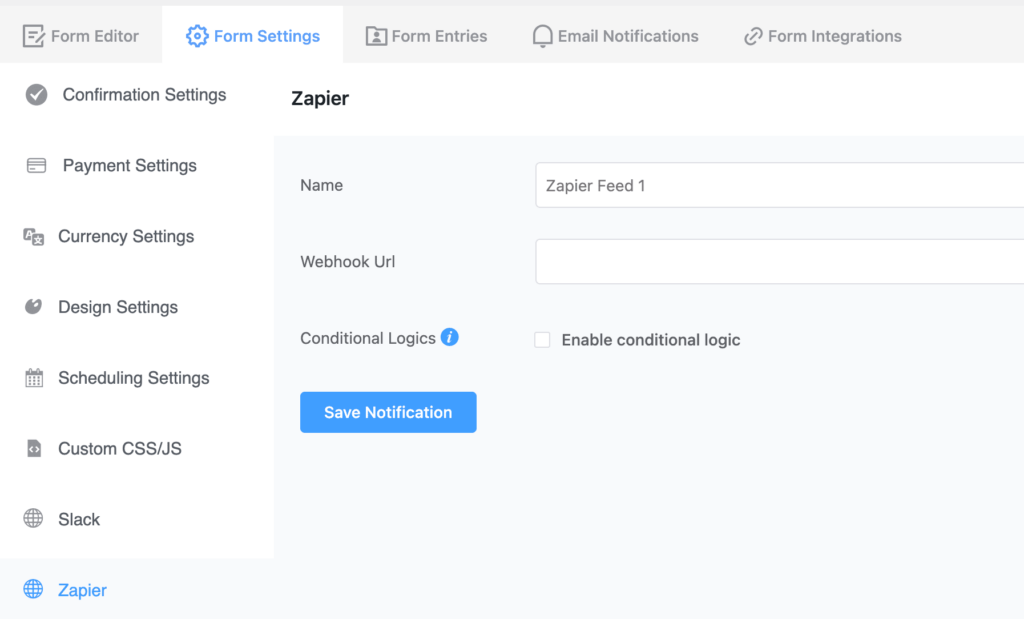This screenshot has height=619, width=1024.
Task: Click the Custom CSS/JS code icon
Action: pyautogui.click(x=35, y=448)
